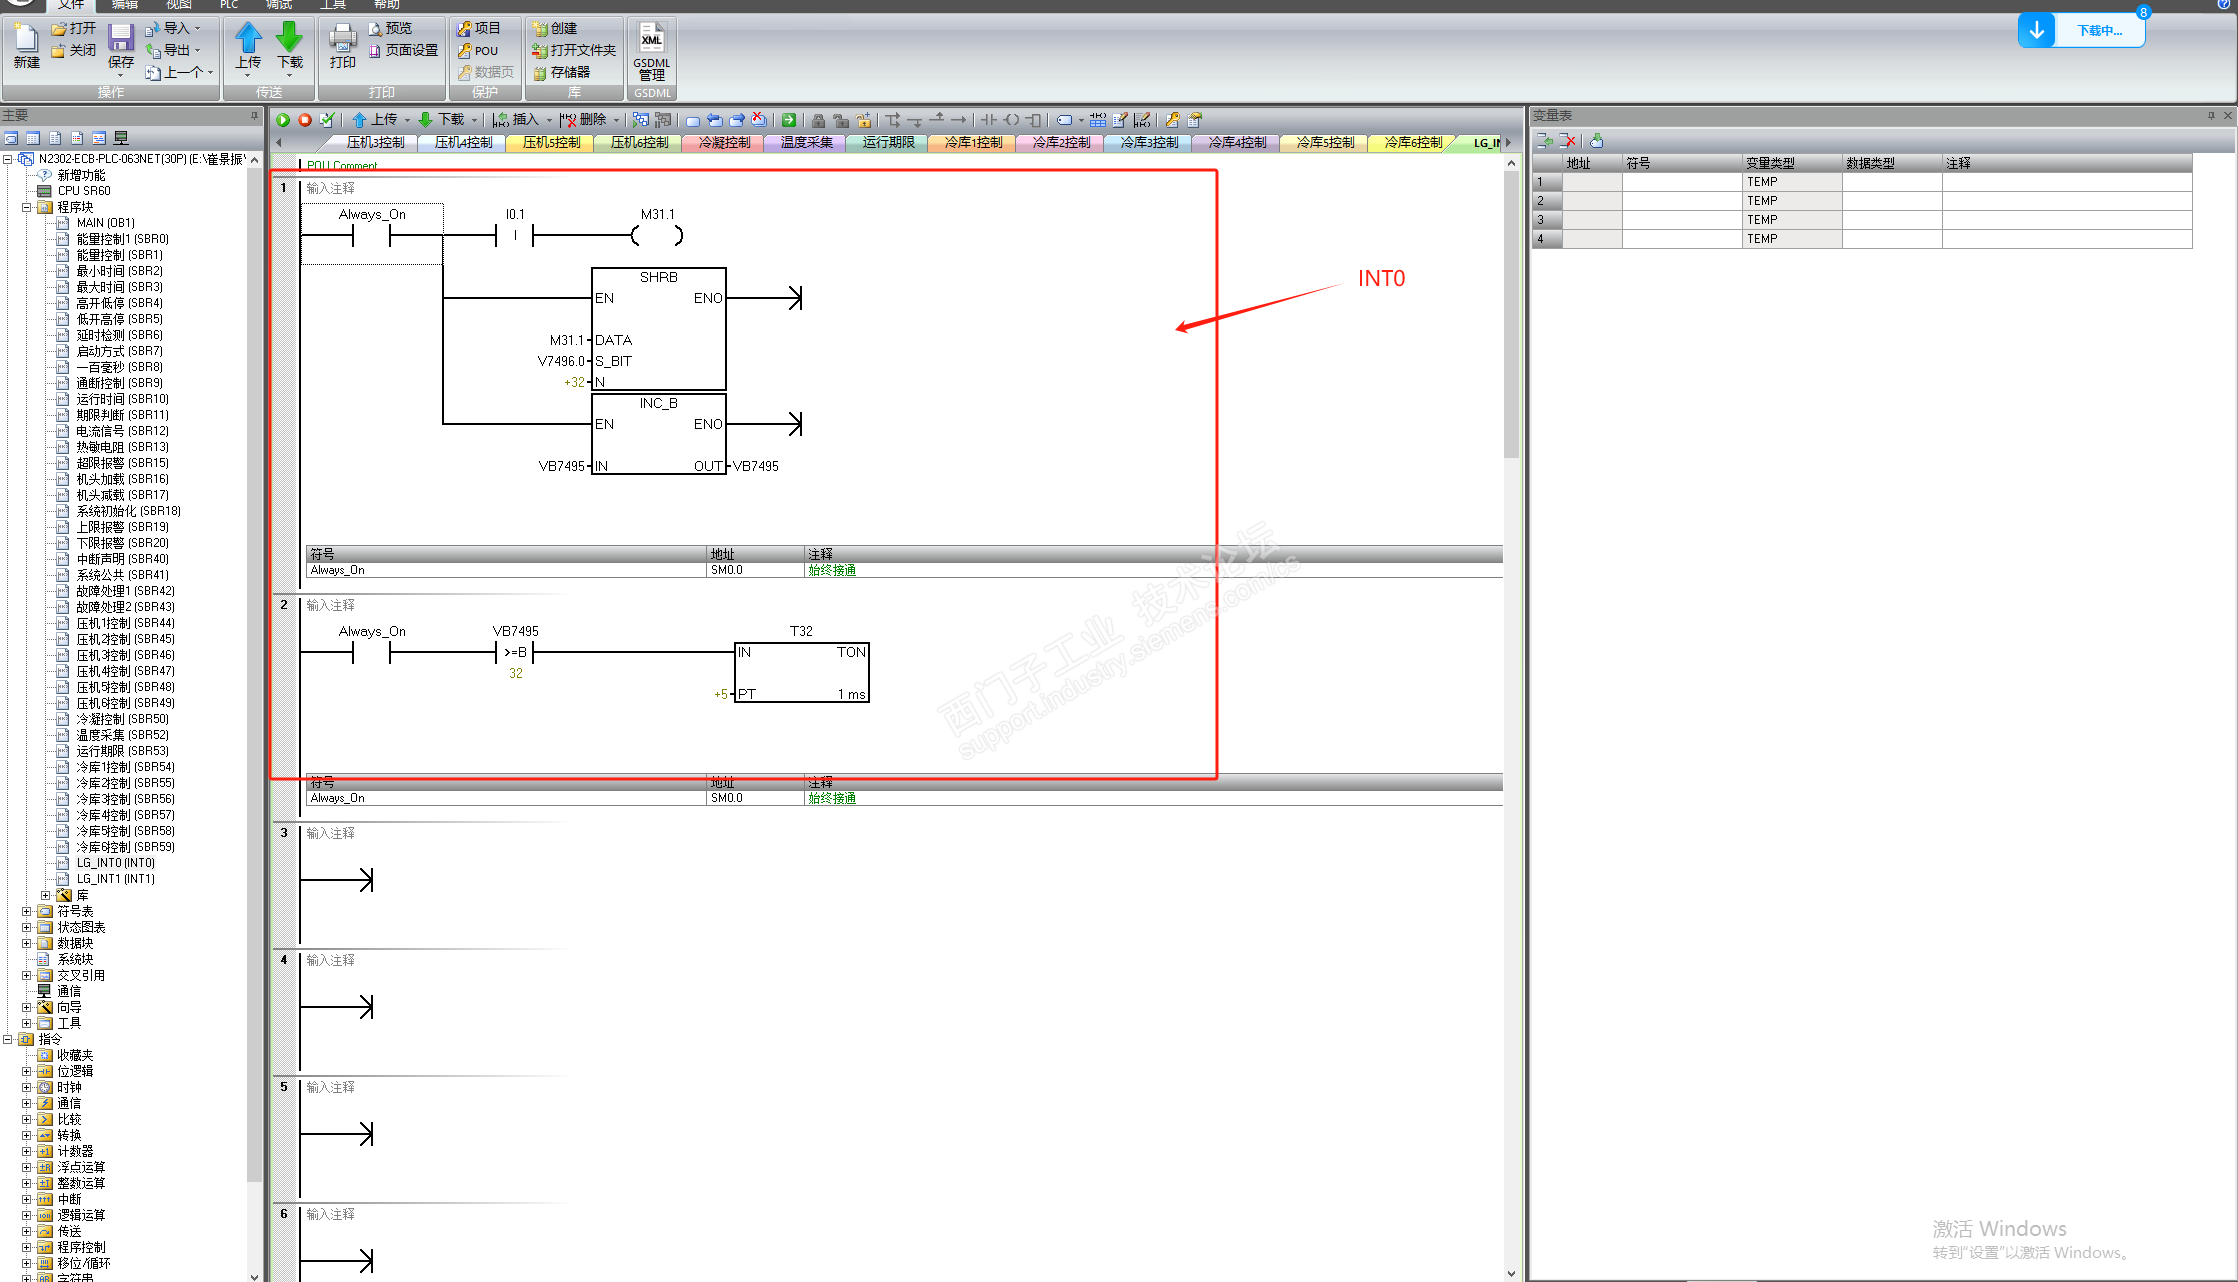Screen dimensions: 2238x1282
Task: Open the 插入 dropdown in editor toolbar
Action: (x=527, y=120)
